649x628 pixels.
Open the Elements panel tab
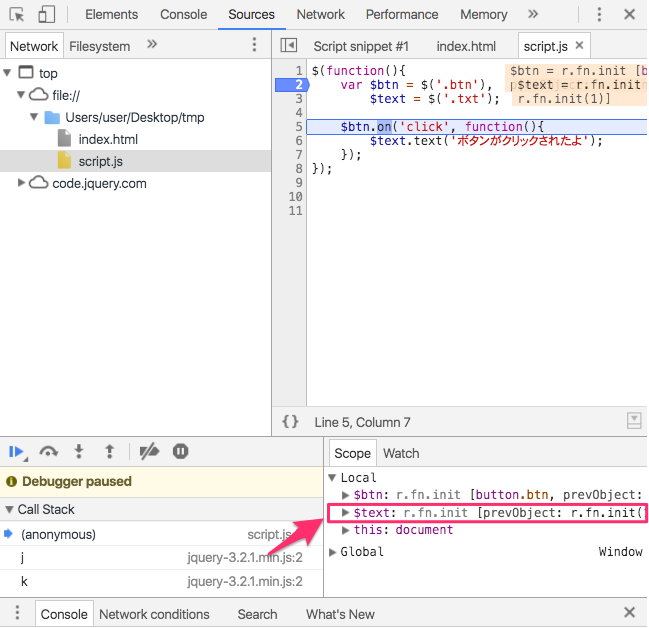coord(111,14)
